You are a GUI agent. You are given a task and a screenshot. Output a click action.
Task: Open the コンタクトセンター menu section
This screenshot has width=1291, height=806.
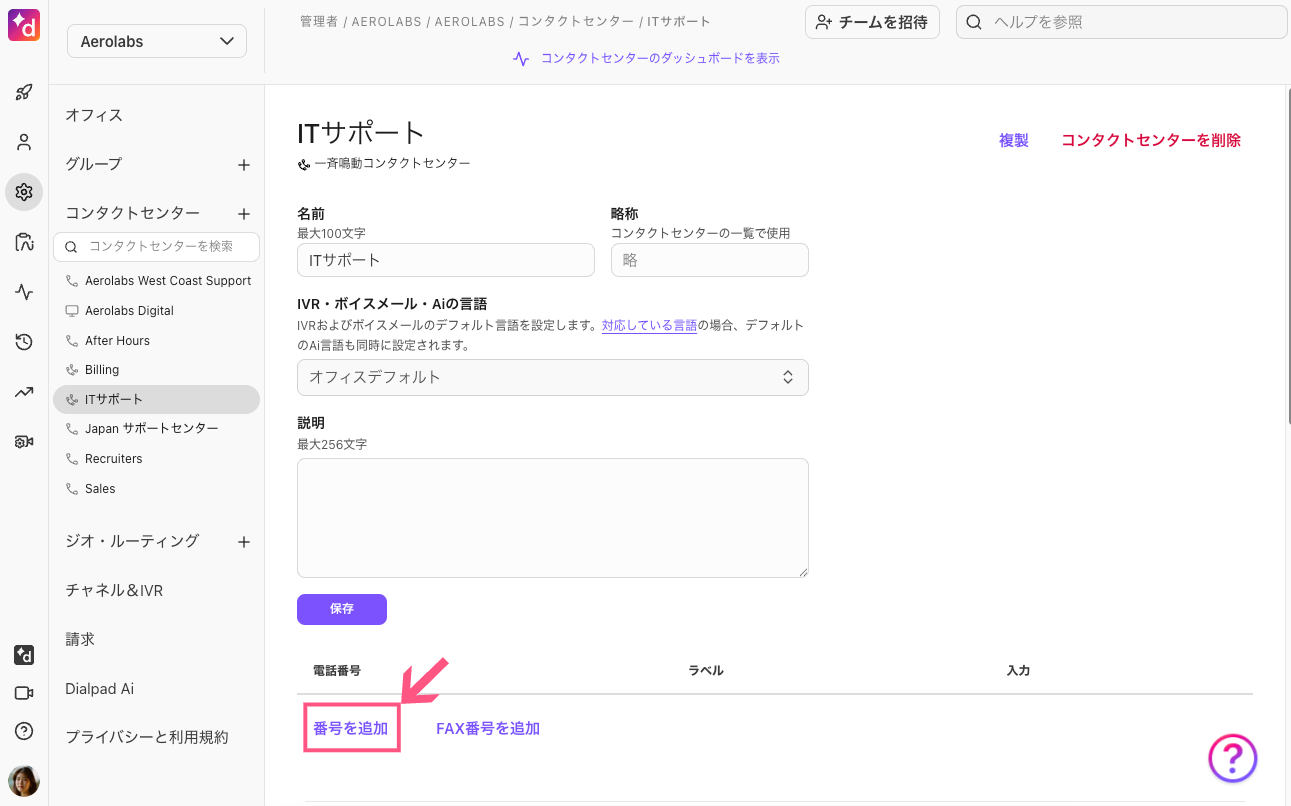tap(132, 213)
